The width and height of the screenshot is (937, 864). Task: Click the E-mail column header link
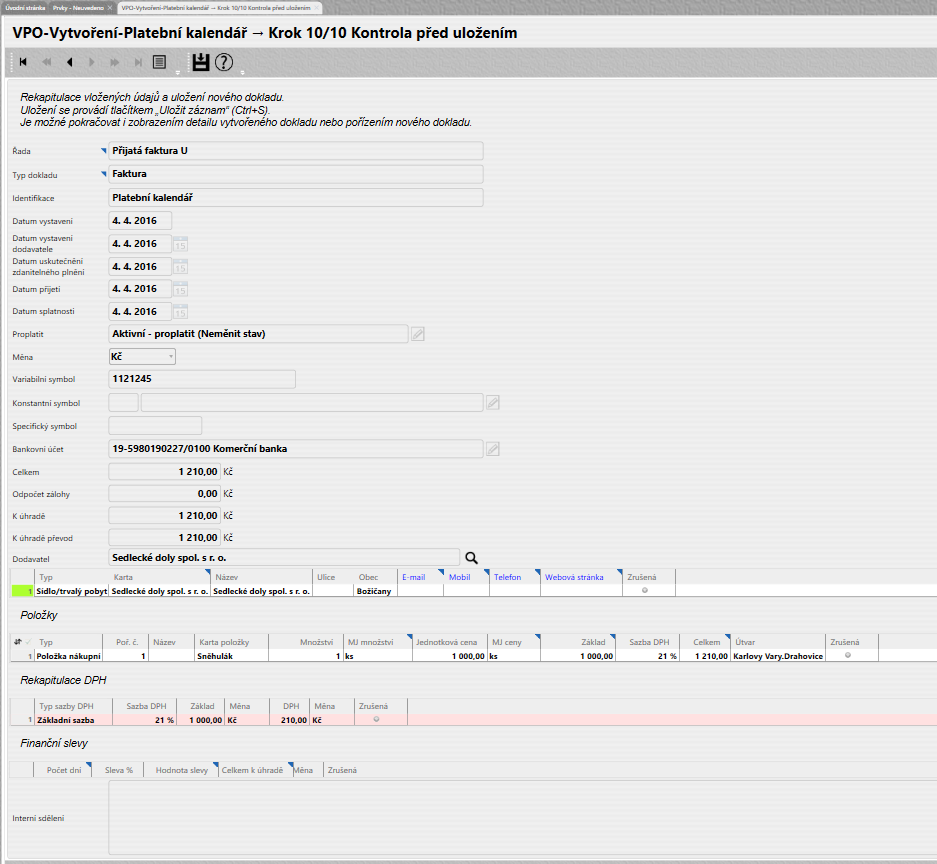[414, 577]
